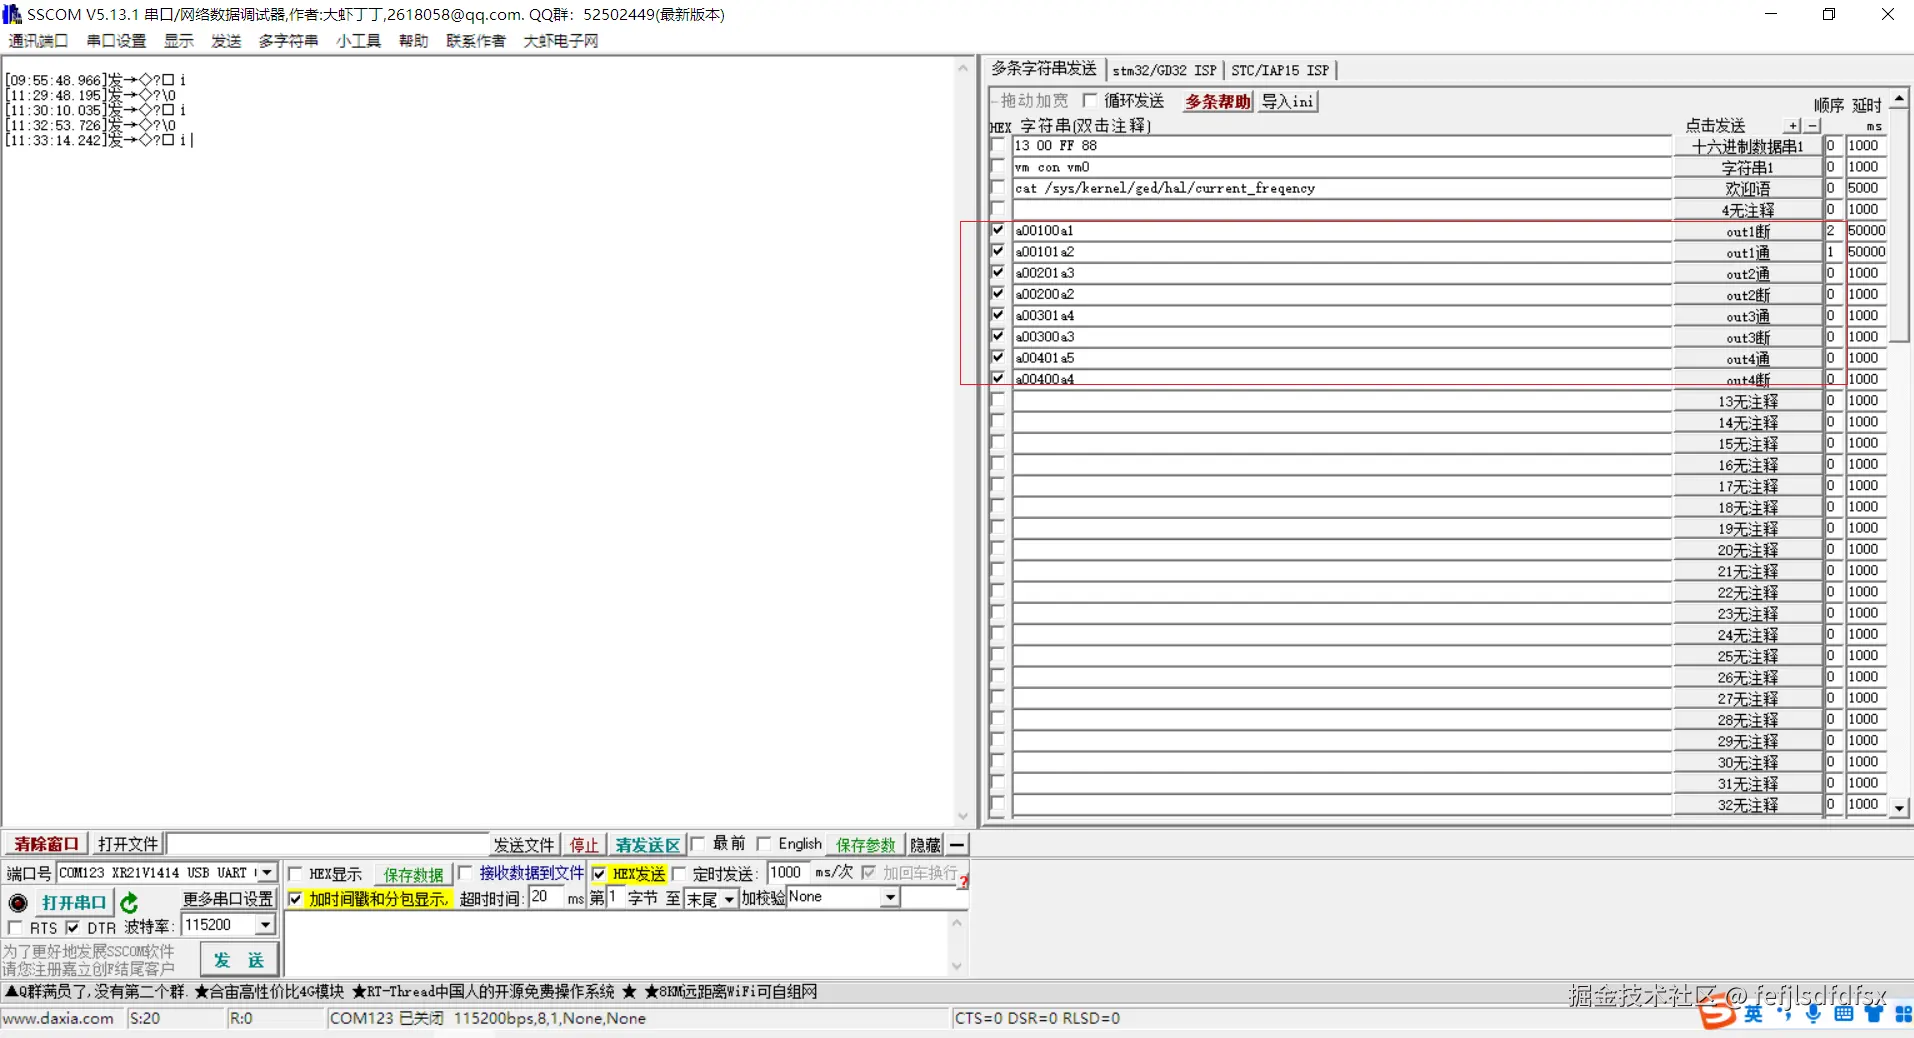The image size is (1914, 1038).
Task: Toggle Sogou 英 language mode icon
Action: click(x=1754, y=1014)
